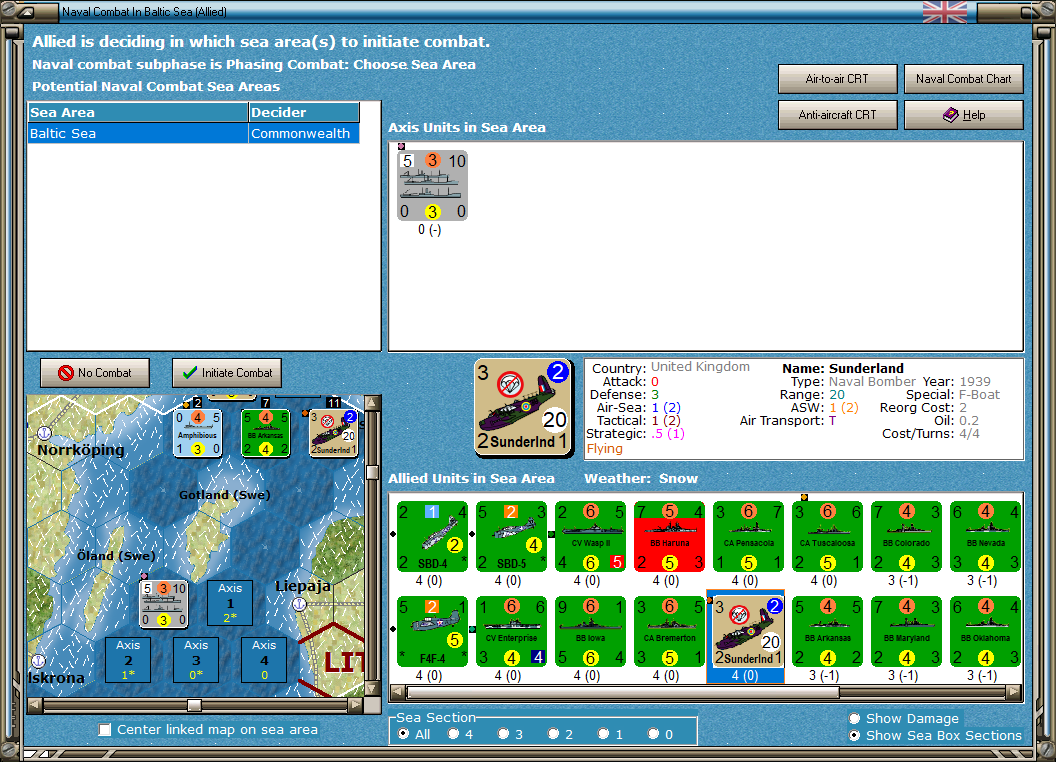Image resolution: width=1056 pixels, height=762 pixels.
Task: Select the BB Maryland battleship unit
Action: click(x=906, y=631)
